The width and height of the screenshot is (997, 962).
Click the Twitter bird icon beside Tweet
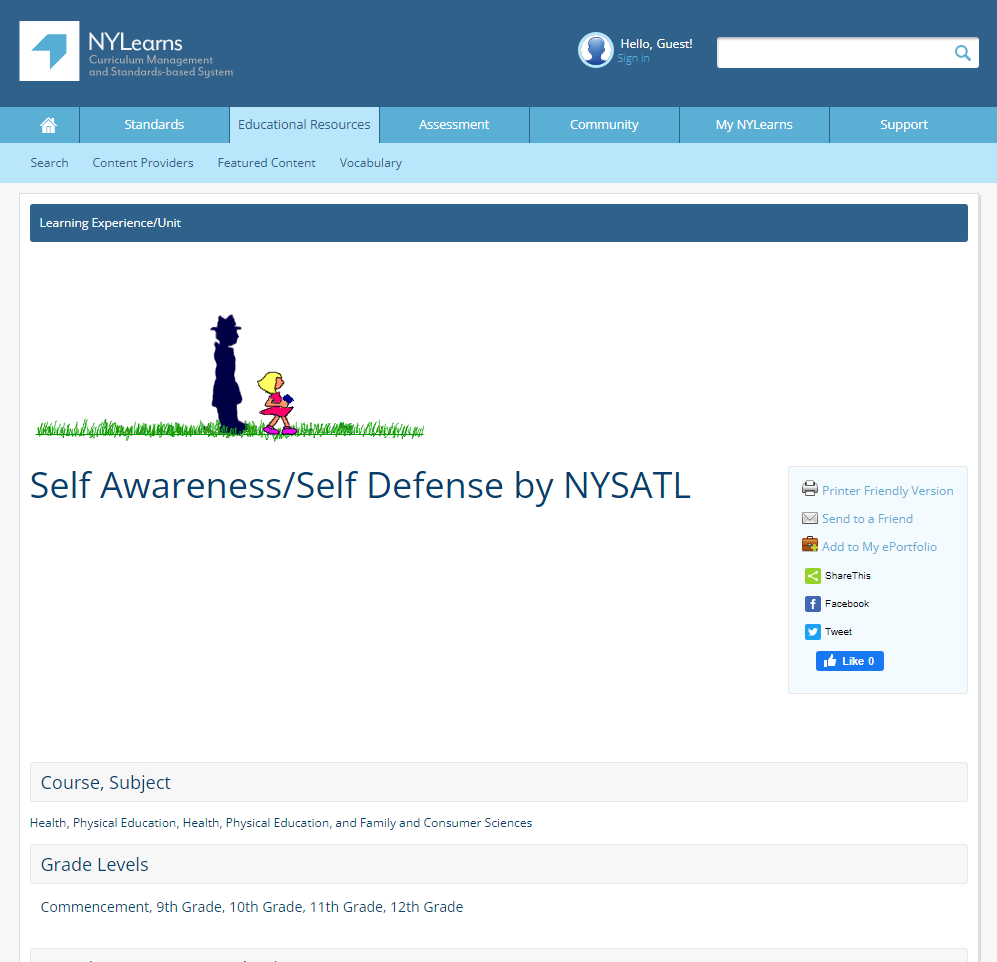(812, 631)
